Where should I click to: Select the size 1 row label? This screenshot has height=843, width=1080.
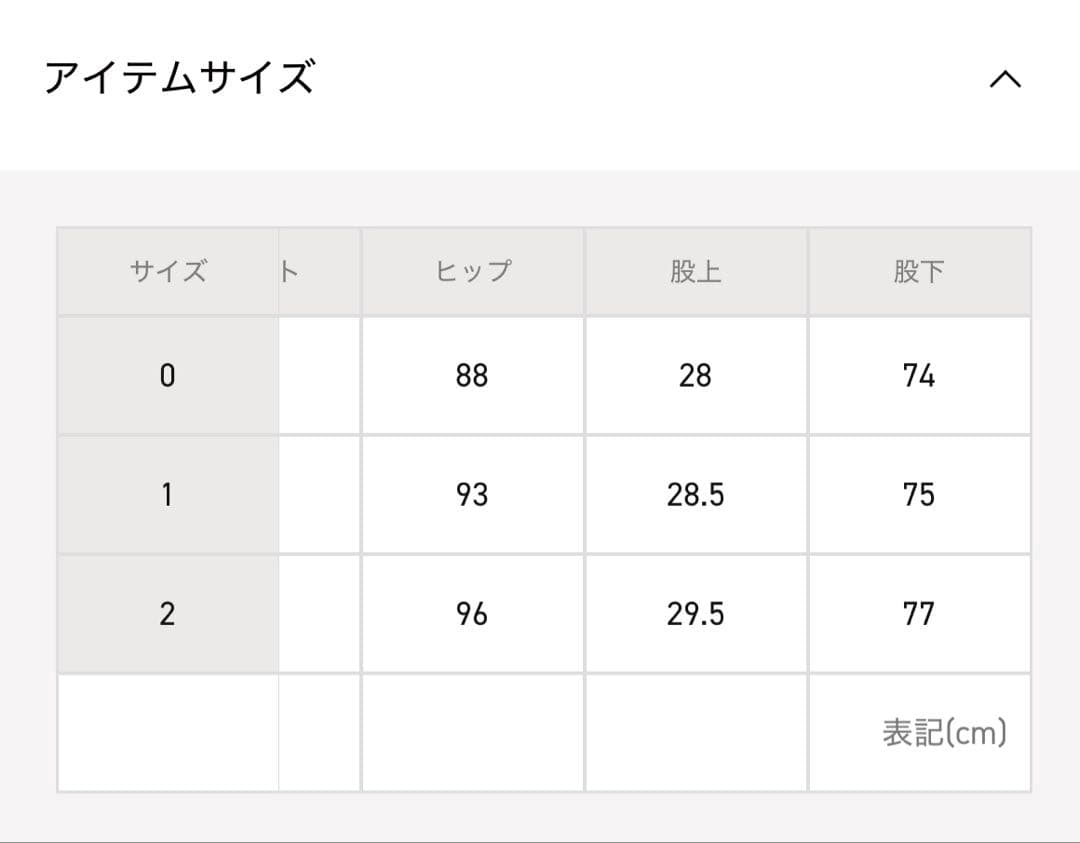[x=168, y=495]
